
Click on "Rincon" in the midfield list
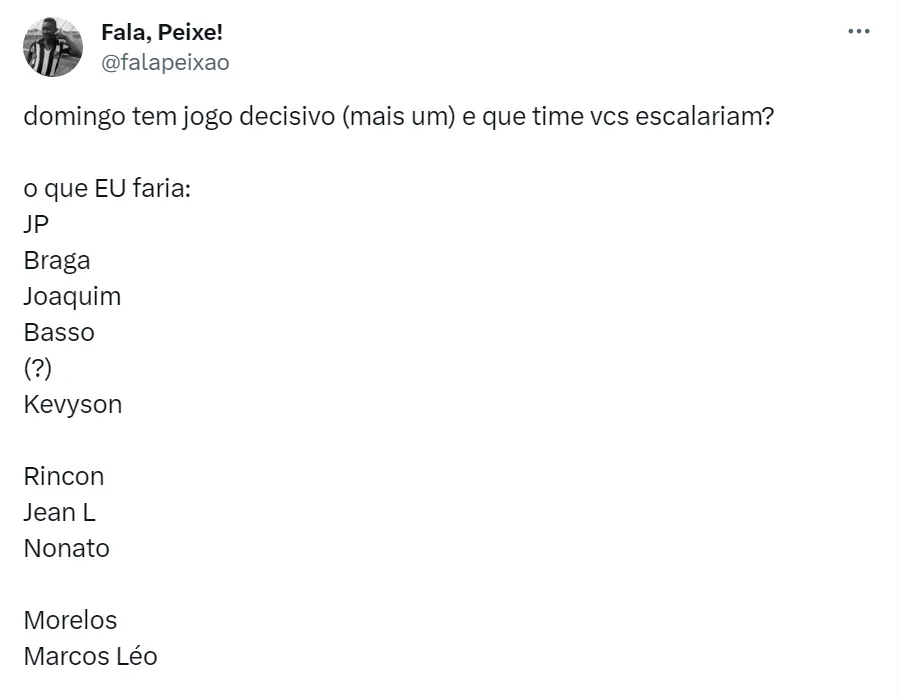[x=64, y=476]
